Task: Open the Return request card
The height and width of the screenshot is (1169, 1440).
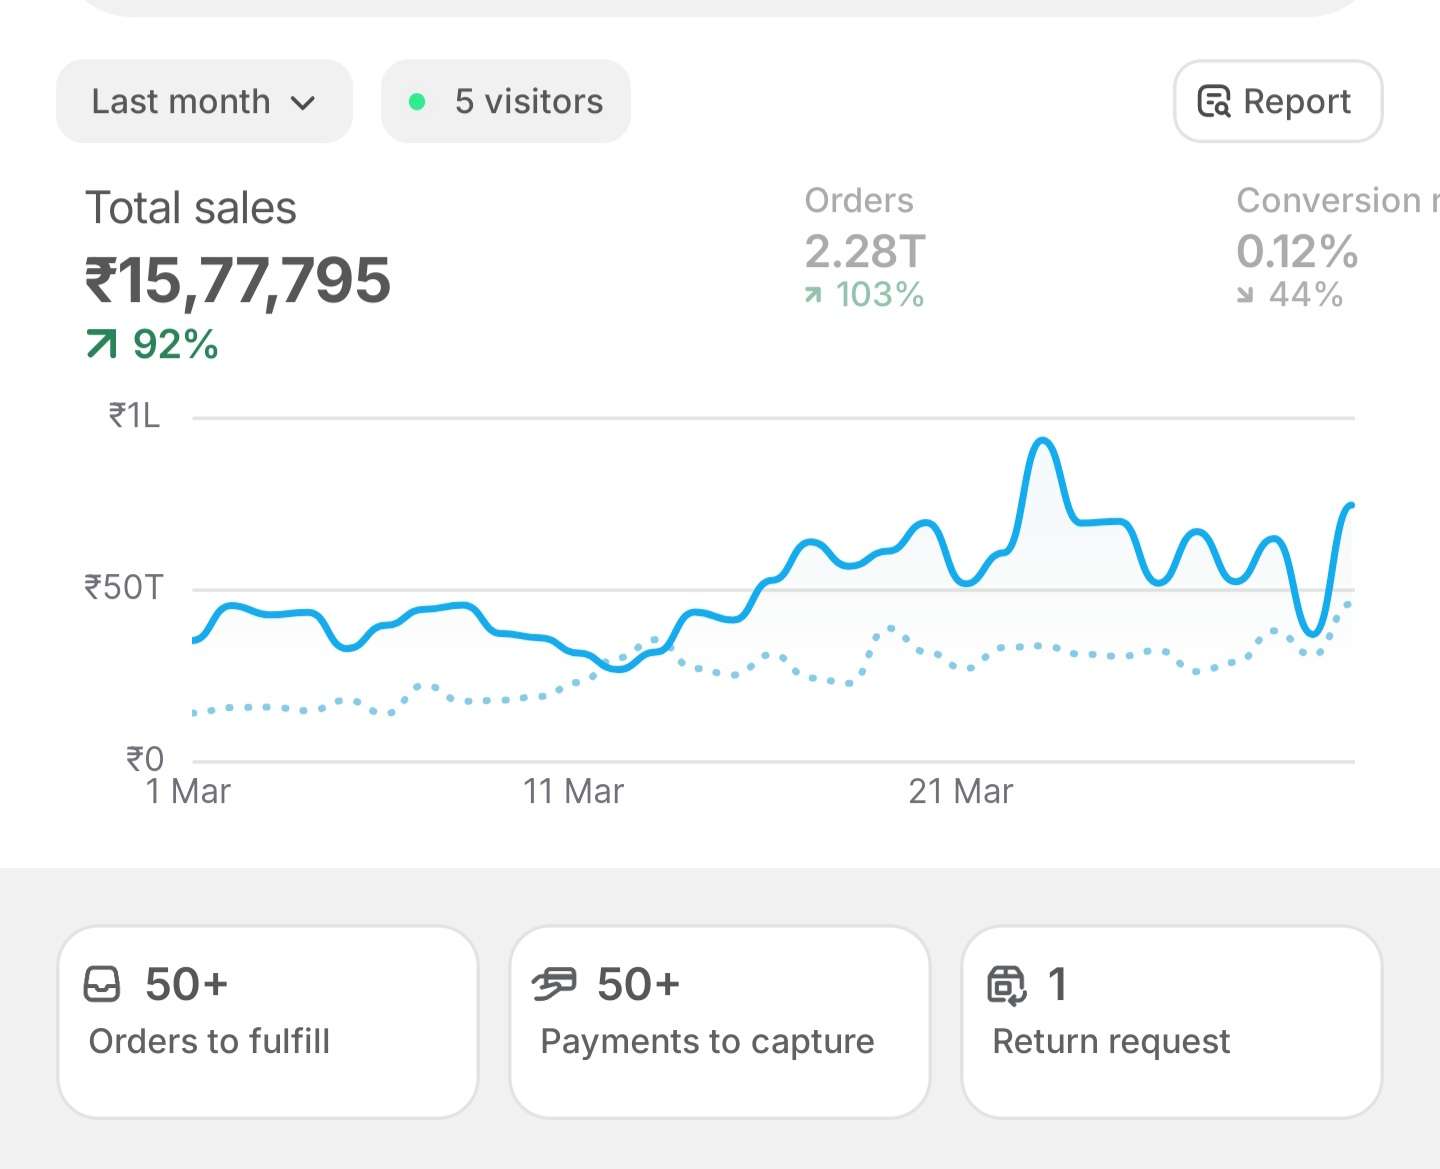Action: 1171,1021
